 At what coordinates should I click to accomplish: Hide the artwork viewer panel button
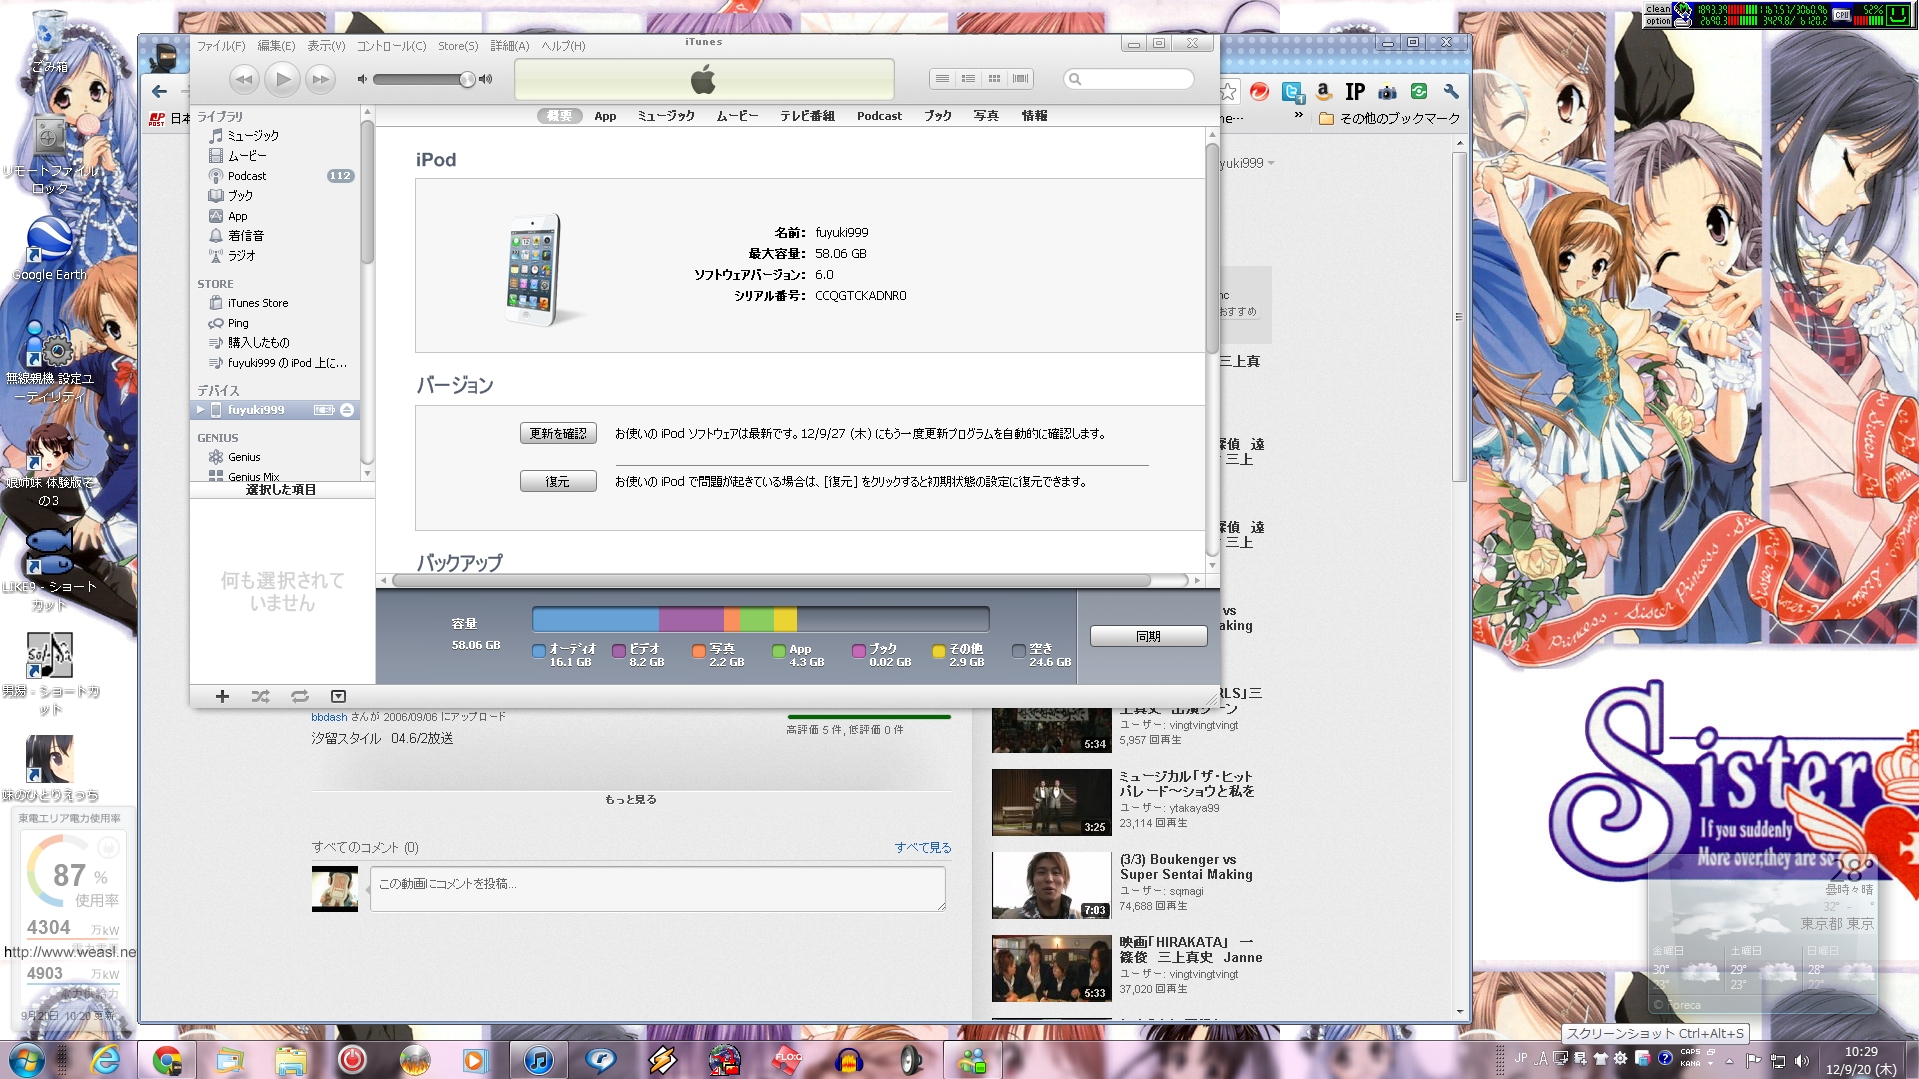click(x=338, y=696)
